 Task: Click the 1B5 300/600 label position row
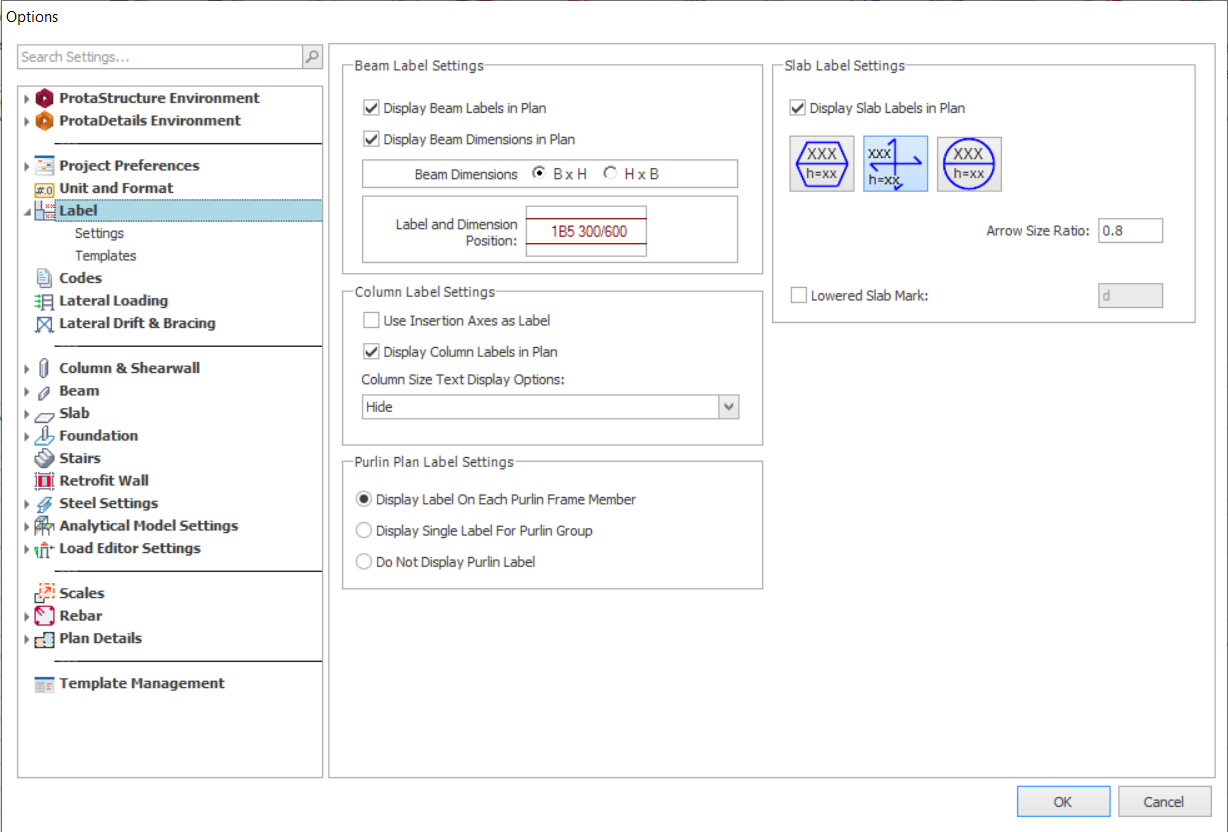(586, 232)
